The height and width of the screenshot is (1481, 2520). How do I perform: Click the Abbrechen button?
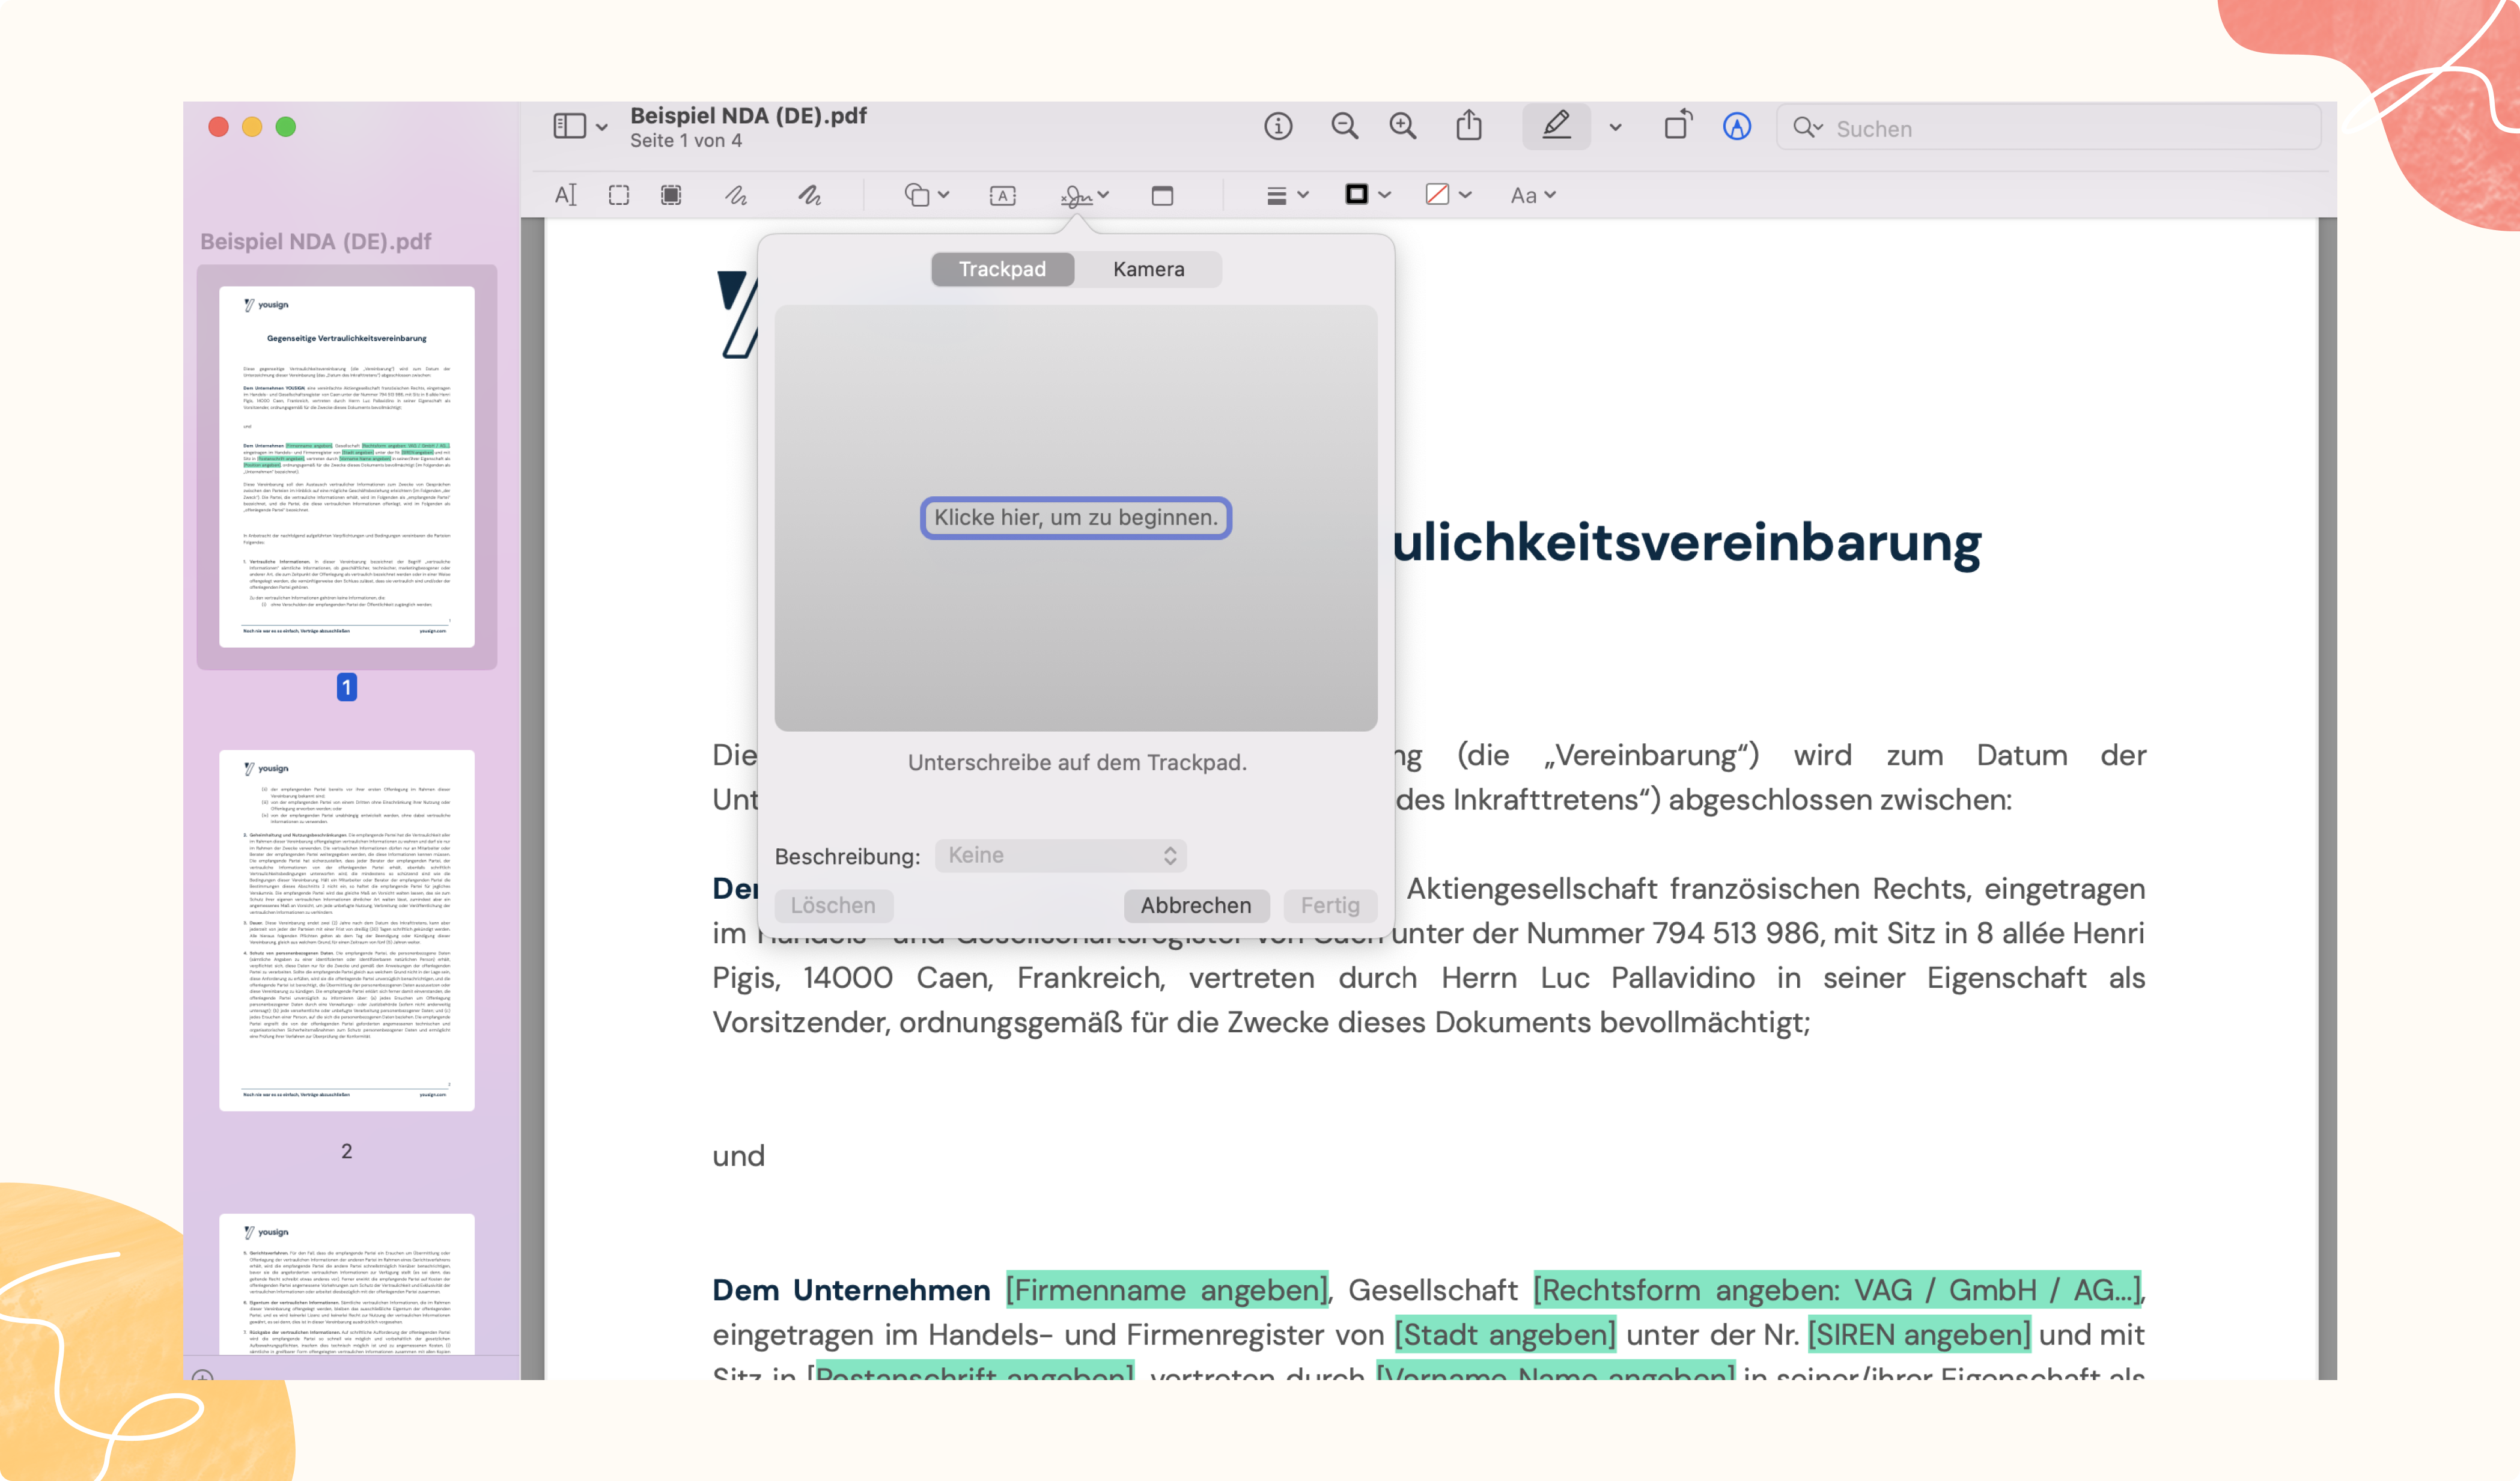pos(1196,905)
